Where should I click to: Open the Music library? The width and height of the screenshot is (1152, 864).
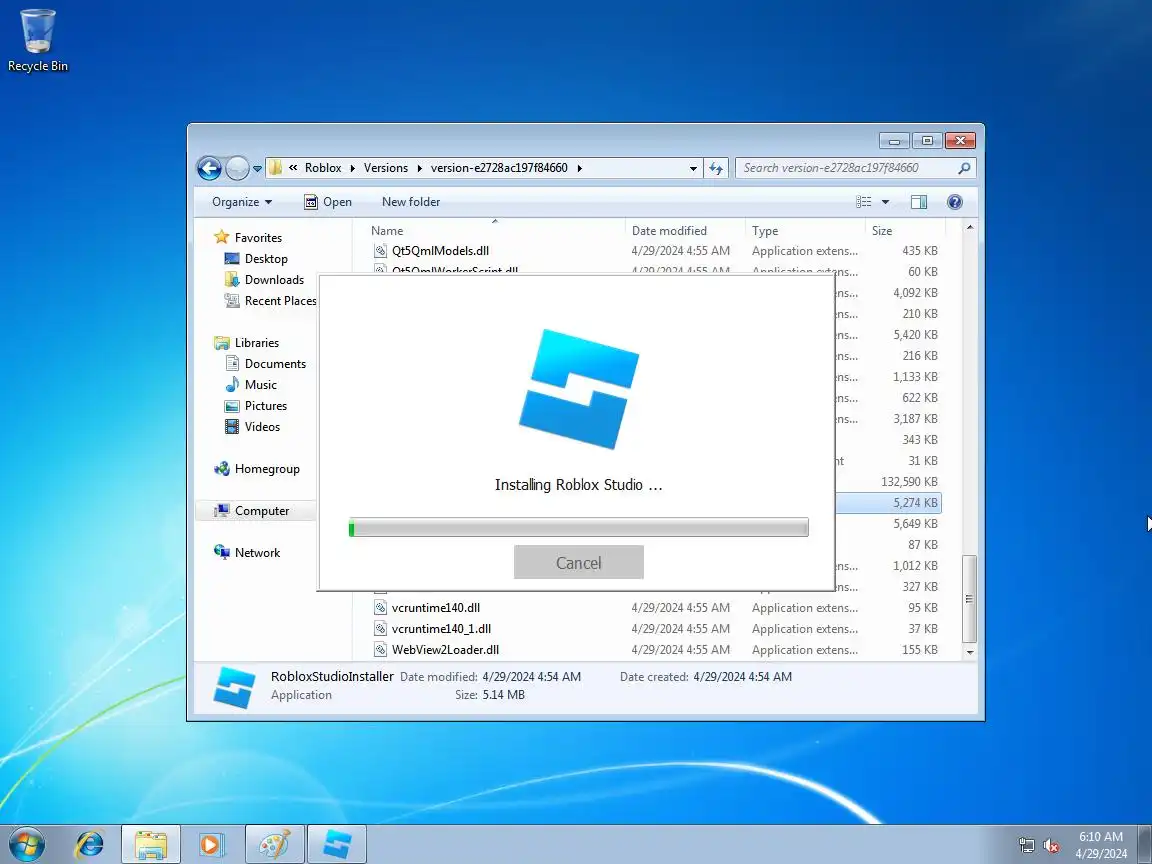pyautogui.click(x=251, y=384)
